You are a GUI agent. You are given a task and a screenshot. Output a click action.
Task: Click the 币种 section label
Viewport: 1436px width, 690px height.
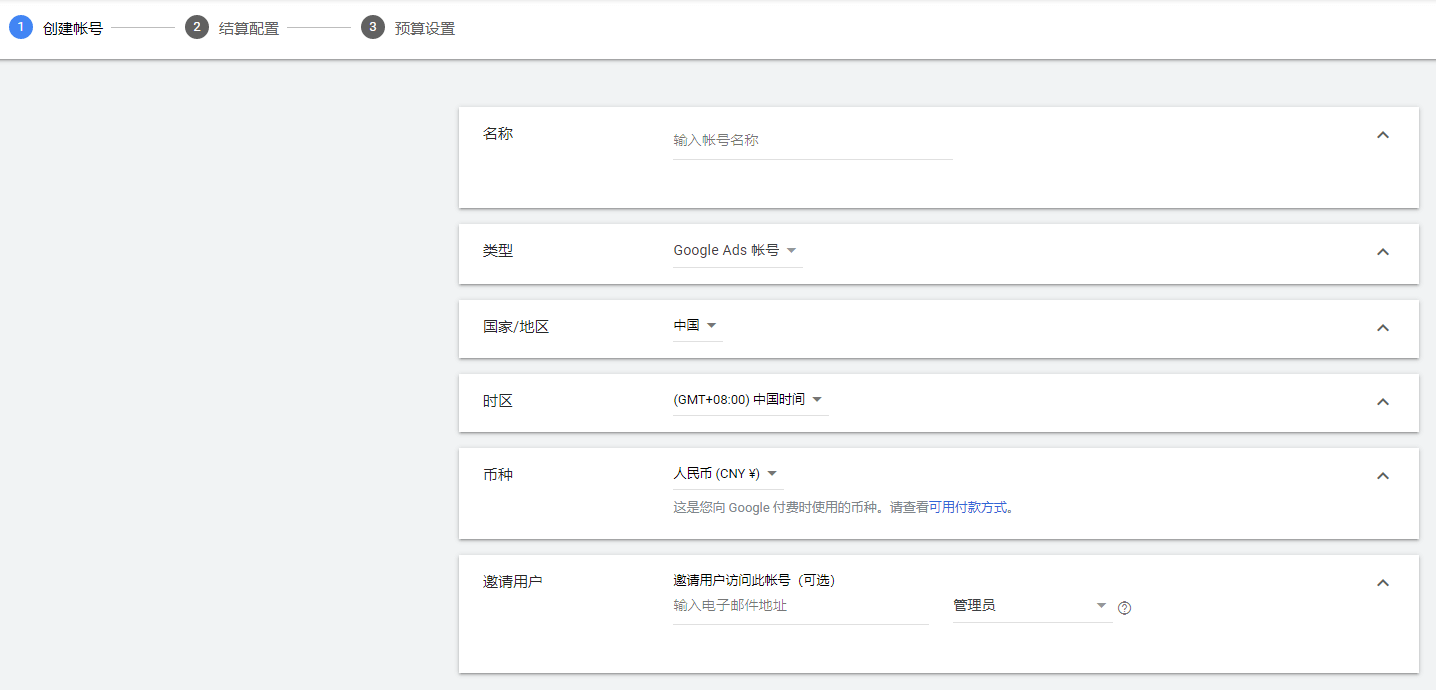pyautogui.click(x=498, y=475)
